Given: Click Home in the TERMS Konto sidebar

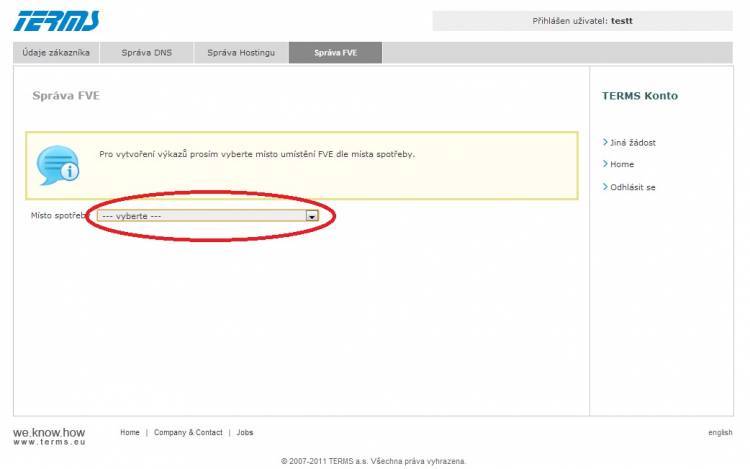Looking at the screenshot, I should click(x=622, y=165).
